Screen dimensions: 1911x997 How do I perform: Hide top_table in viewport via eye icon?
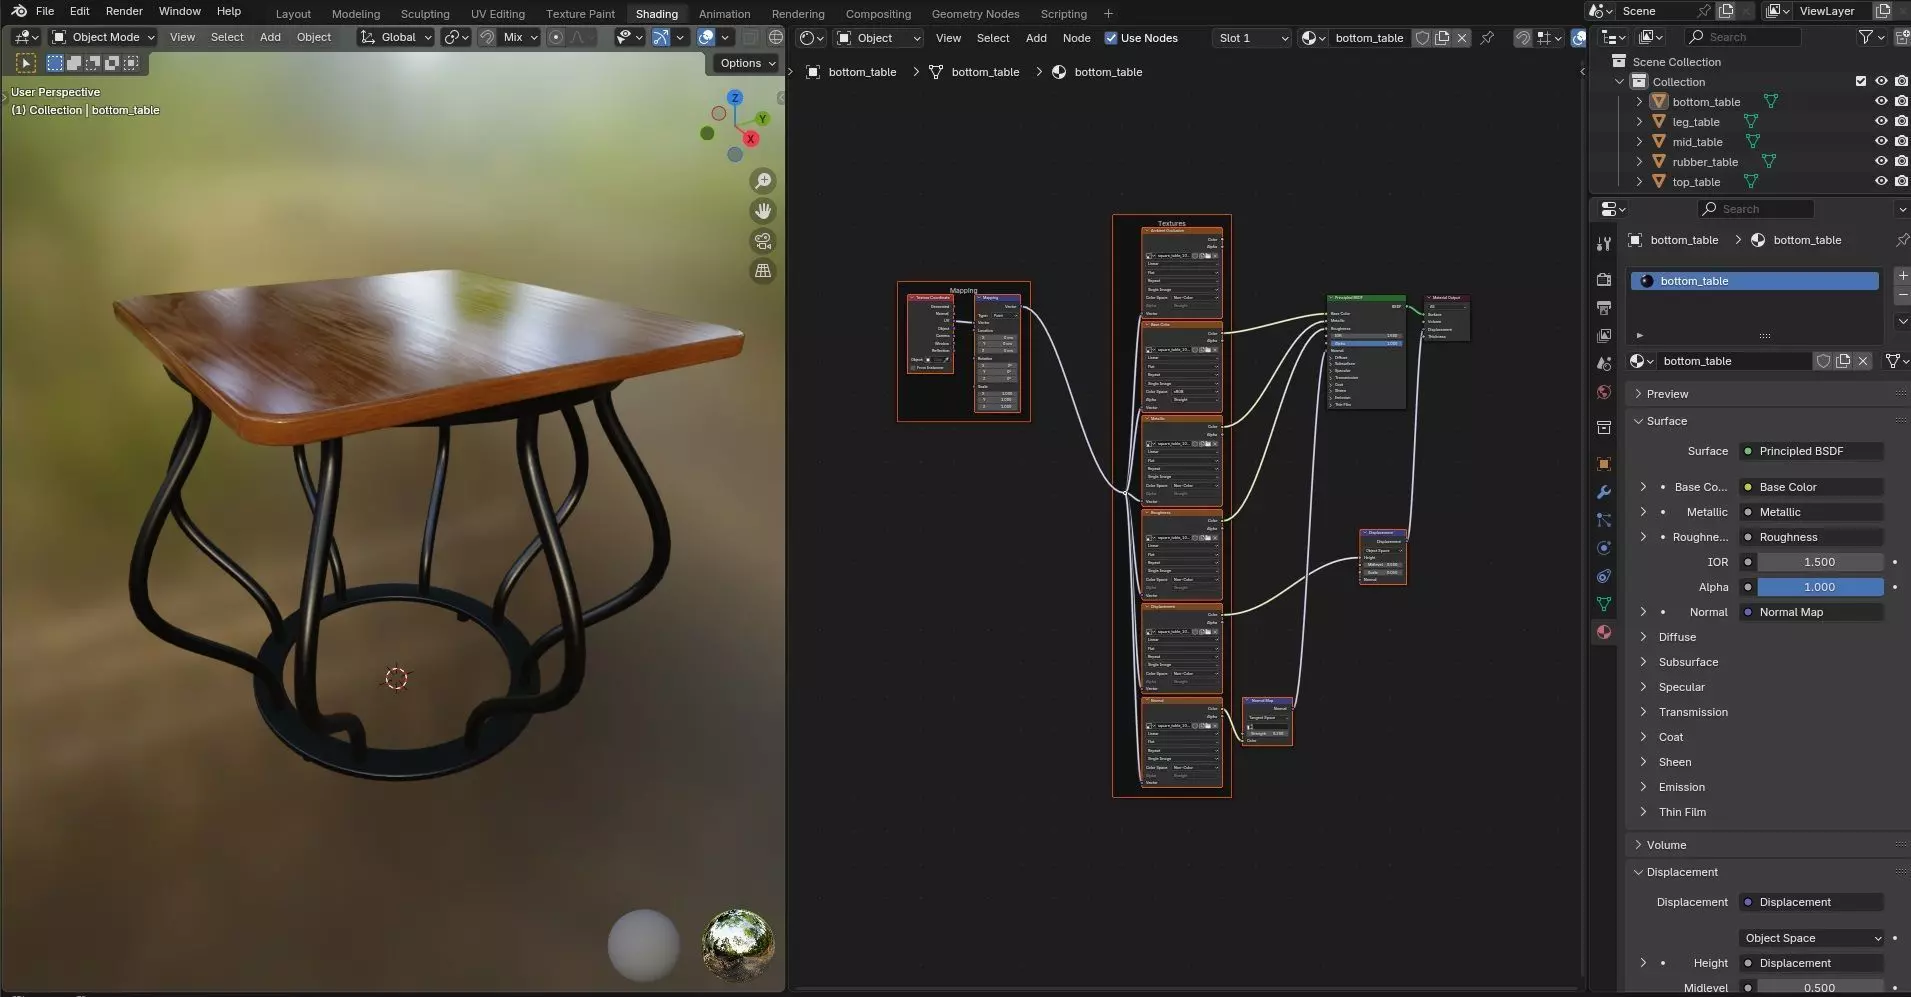point(1881,181)
